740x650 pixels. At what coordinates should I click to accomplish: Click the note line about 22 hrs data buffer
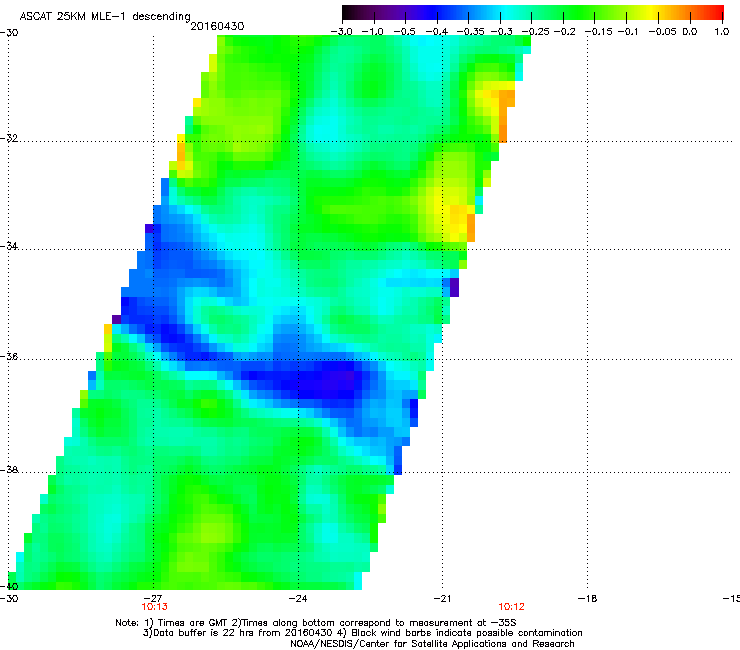pos(362,633)
